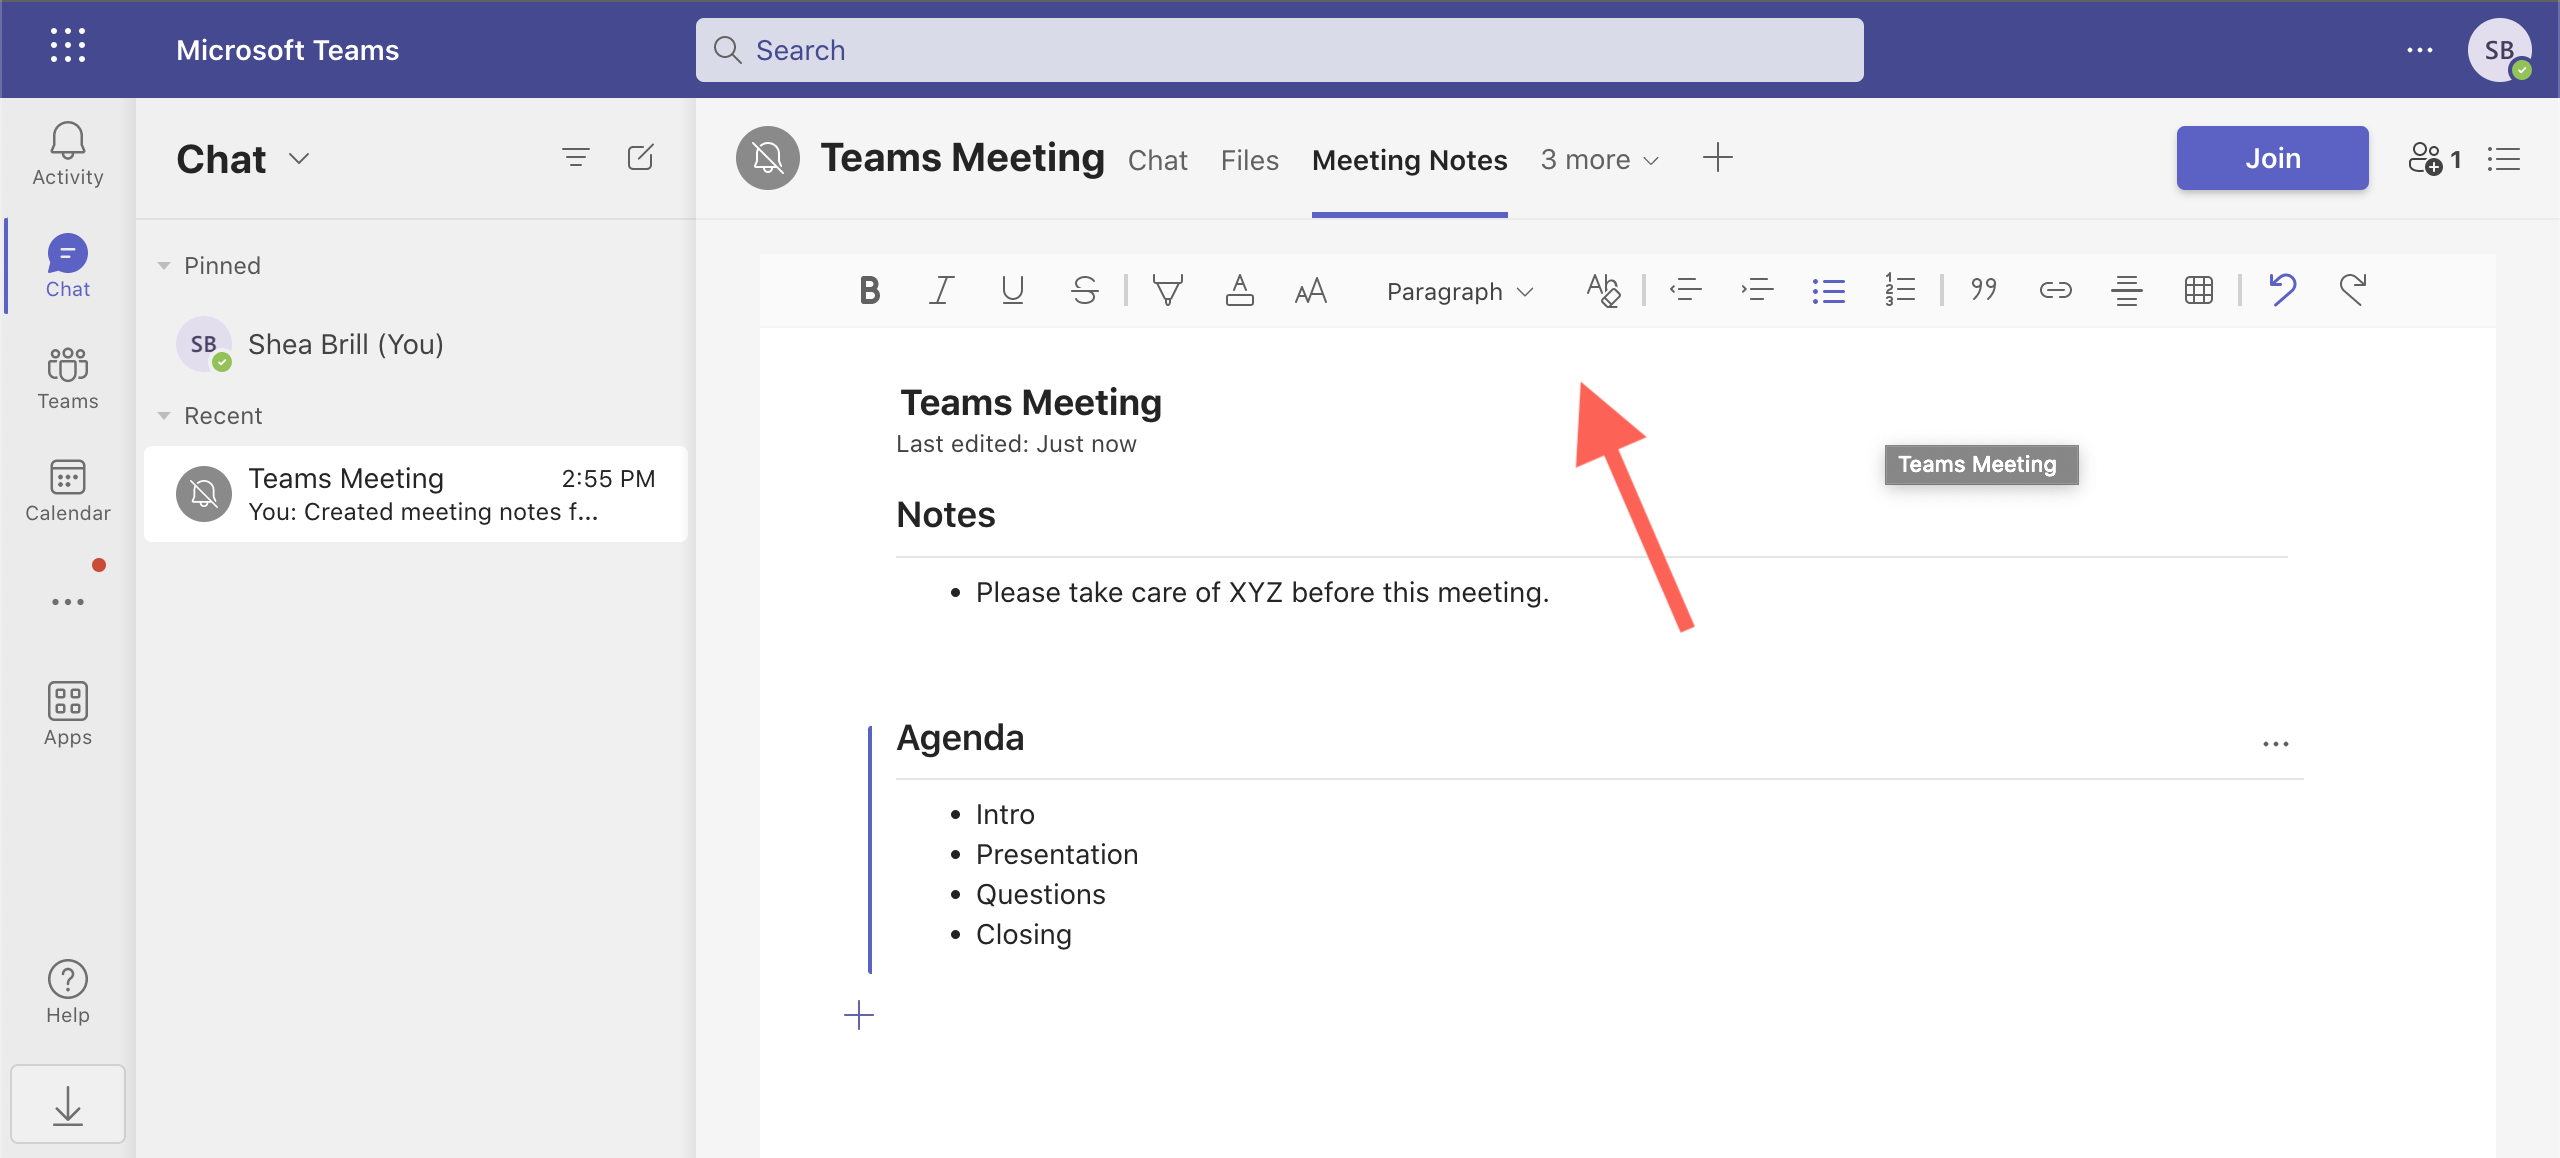The width and height of the screenshot is (2560, 1158).
Task: Expand the Paragraph style dropdown
Action: pos(1459,292)
